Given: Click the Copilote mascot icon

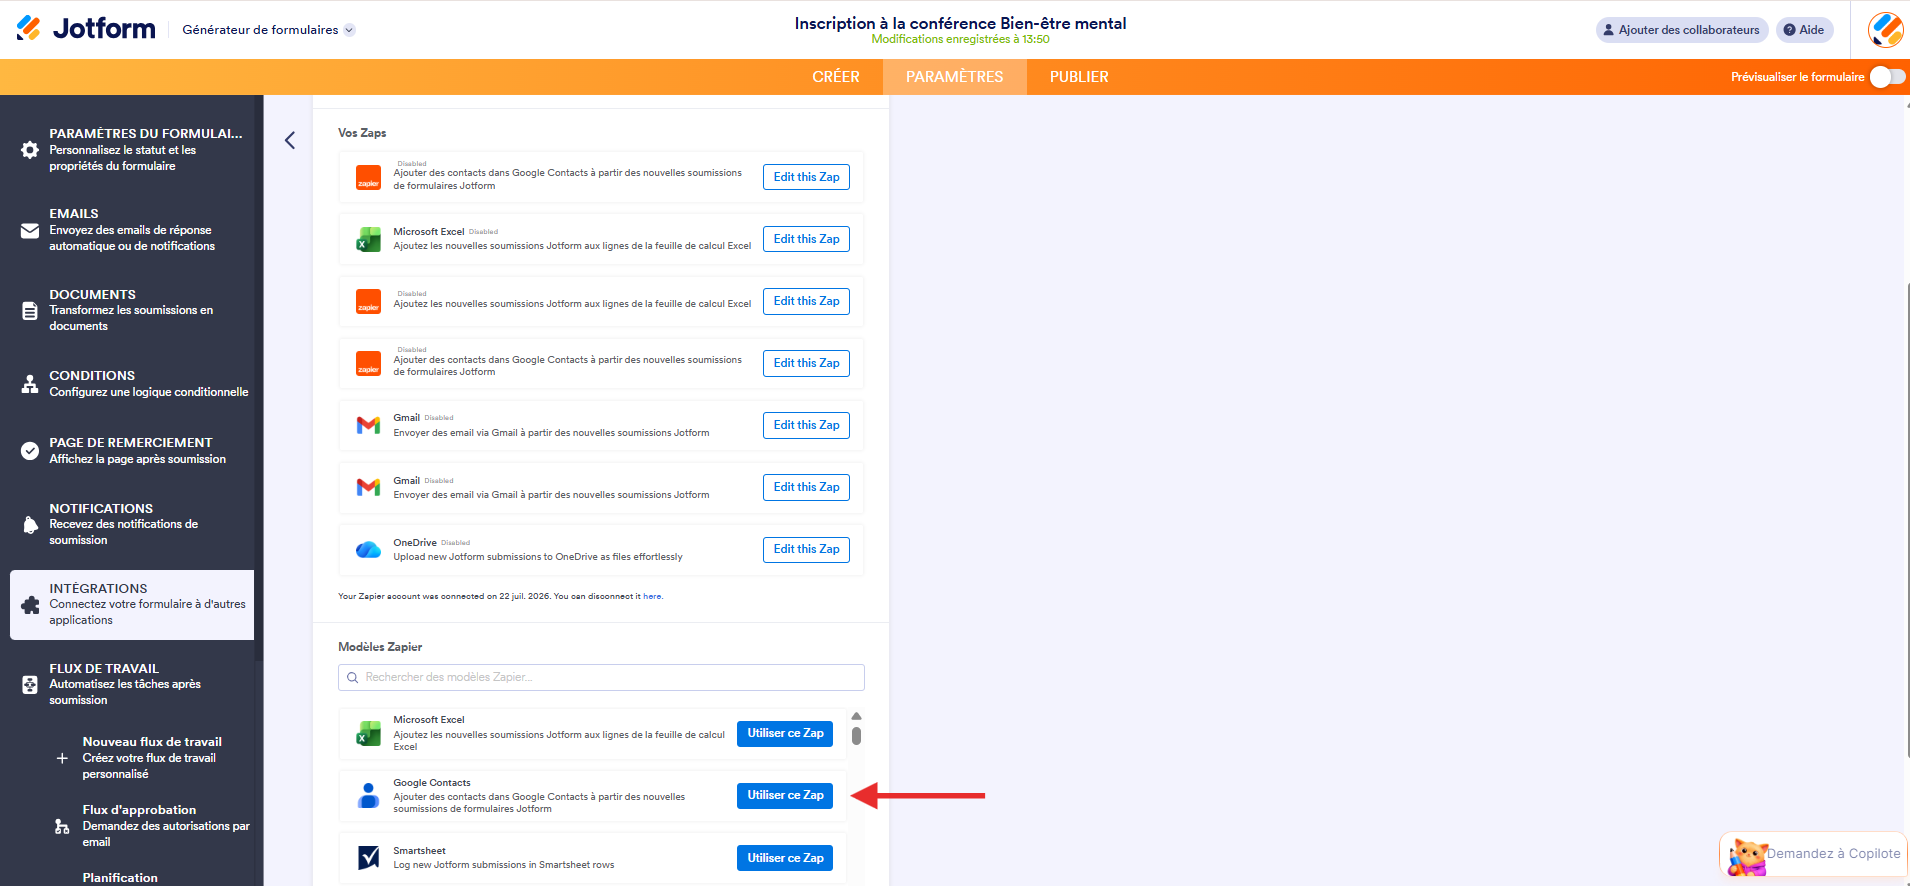Looking at the screenshot, I should (1747, 857).
